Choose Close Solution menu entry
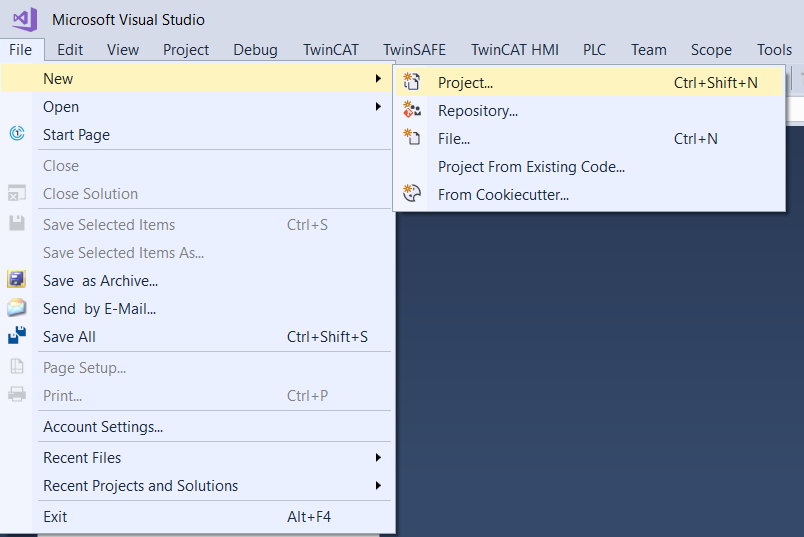 198,193
